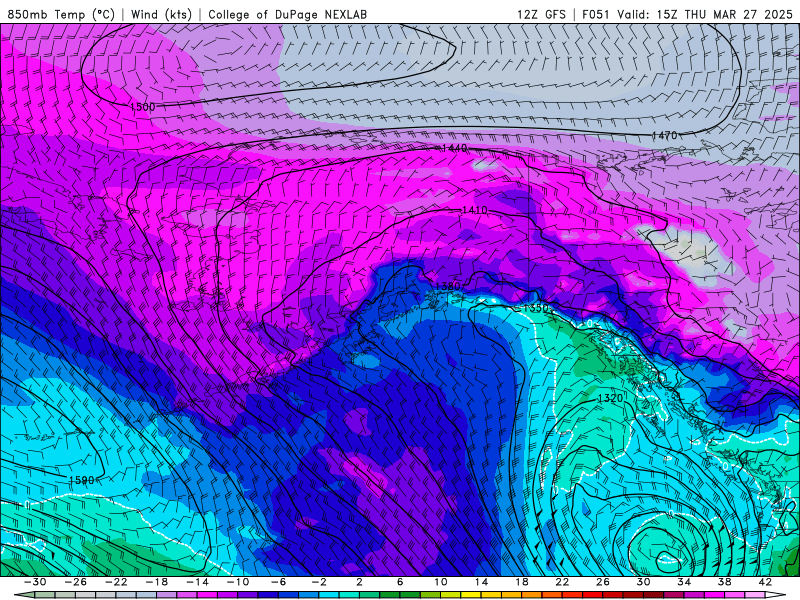
Task: Click the 1440 height contour label
Action: point(454,148)
